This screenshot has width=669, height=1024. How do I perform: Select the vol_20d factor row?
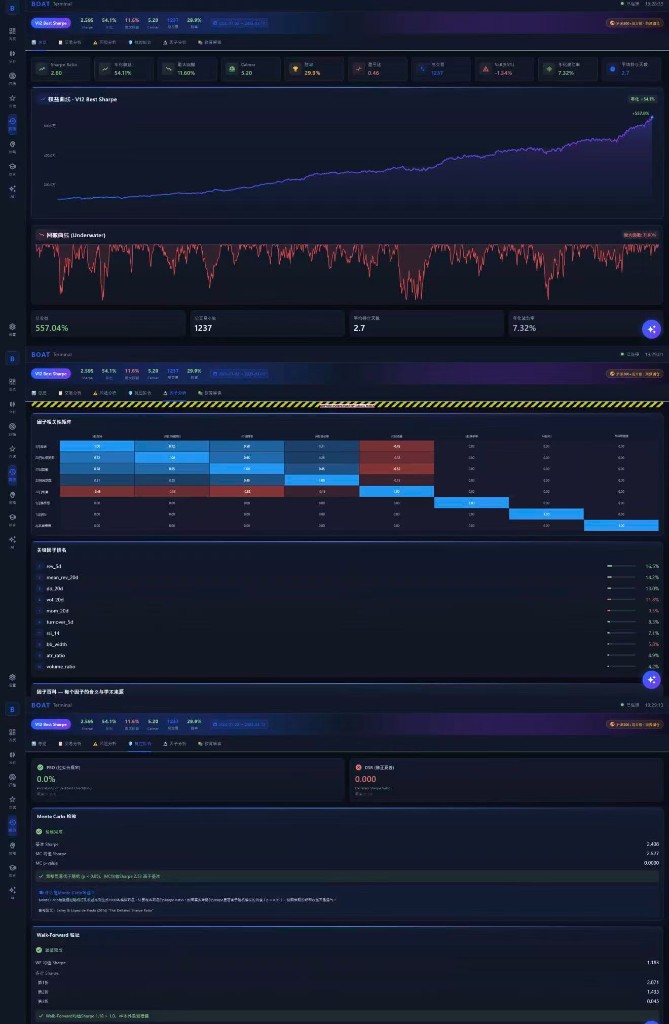point(347,600)
